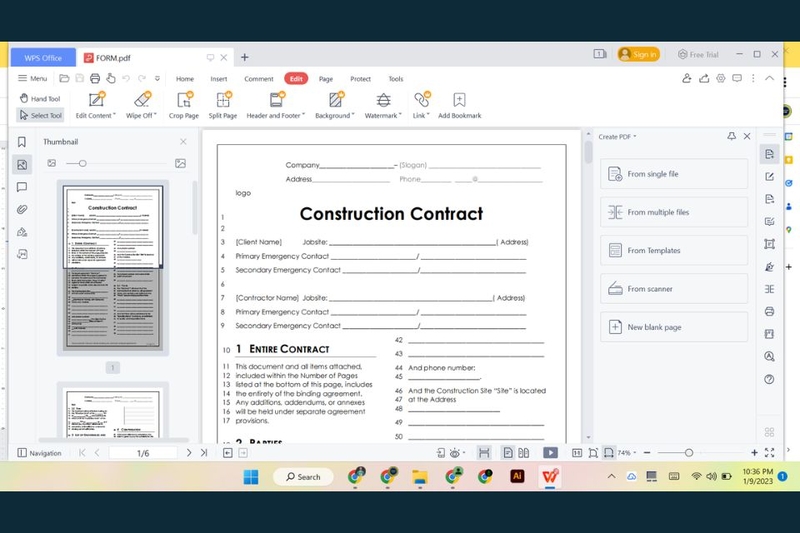The width and height of the screenshot is (800, 533).
Task: Open the Bookmark sidebar panel
Action: (x=22, y=142)
